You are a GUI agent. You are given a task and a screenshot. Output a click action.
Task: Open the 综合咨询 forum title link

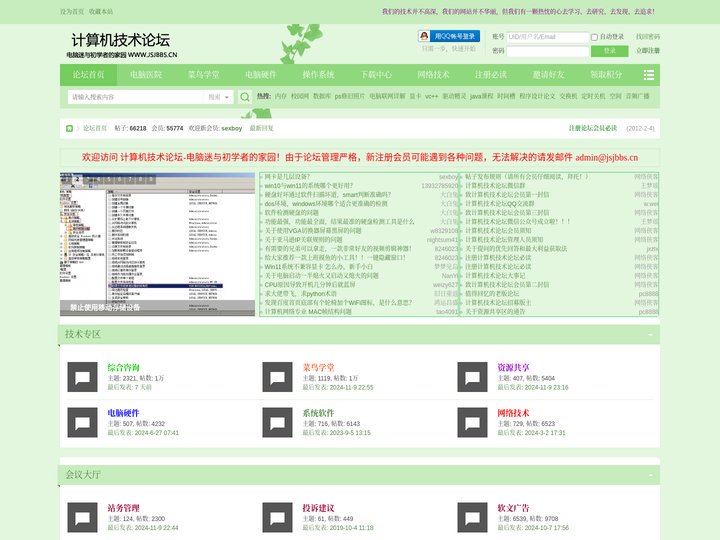pyautogui.click(x=123, y=368)
